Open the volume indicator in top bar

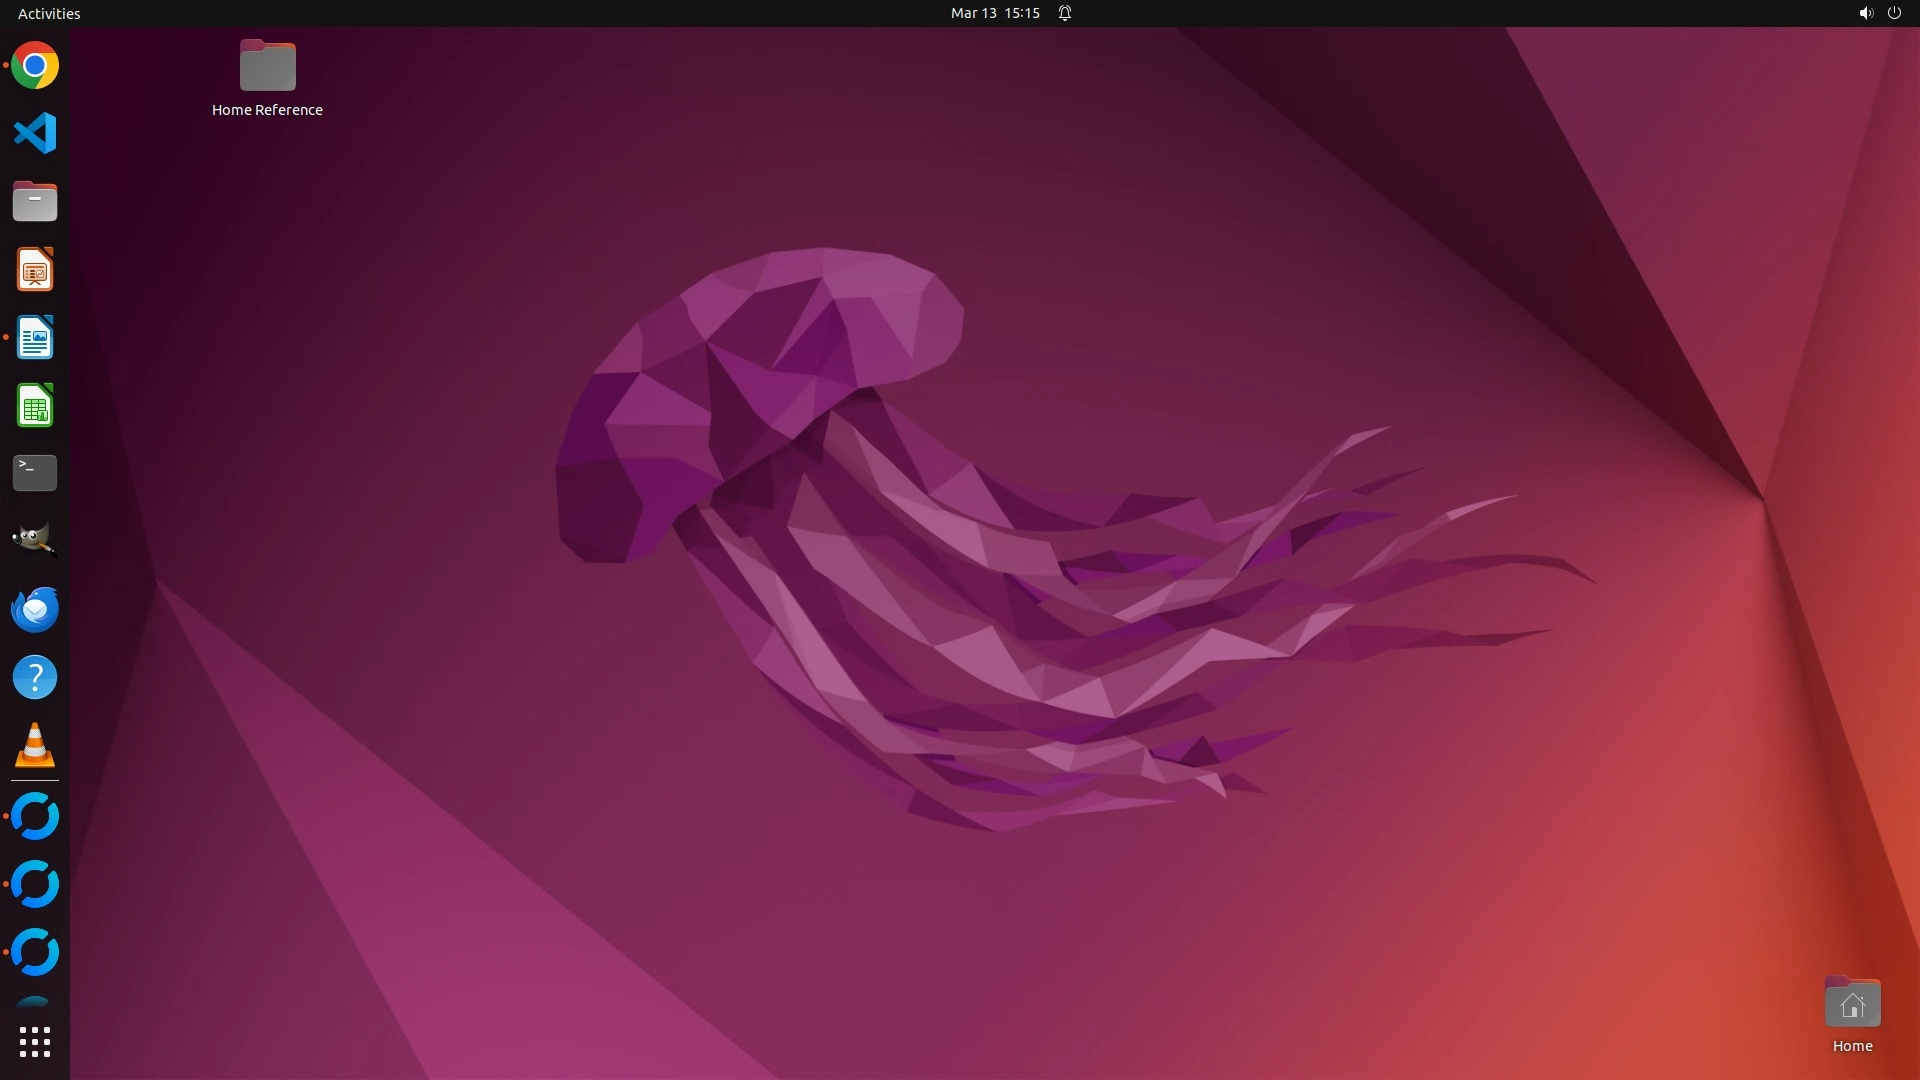(1865, 13)
